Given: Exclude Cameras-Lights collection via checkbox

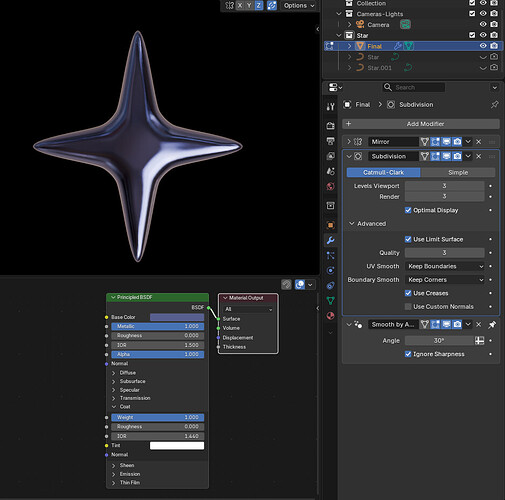Looking at the screenshot, I should 472,14.
